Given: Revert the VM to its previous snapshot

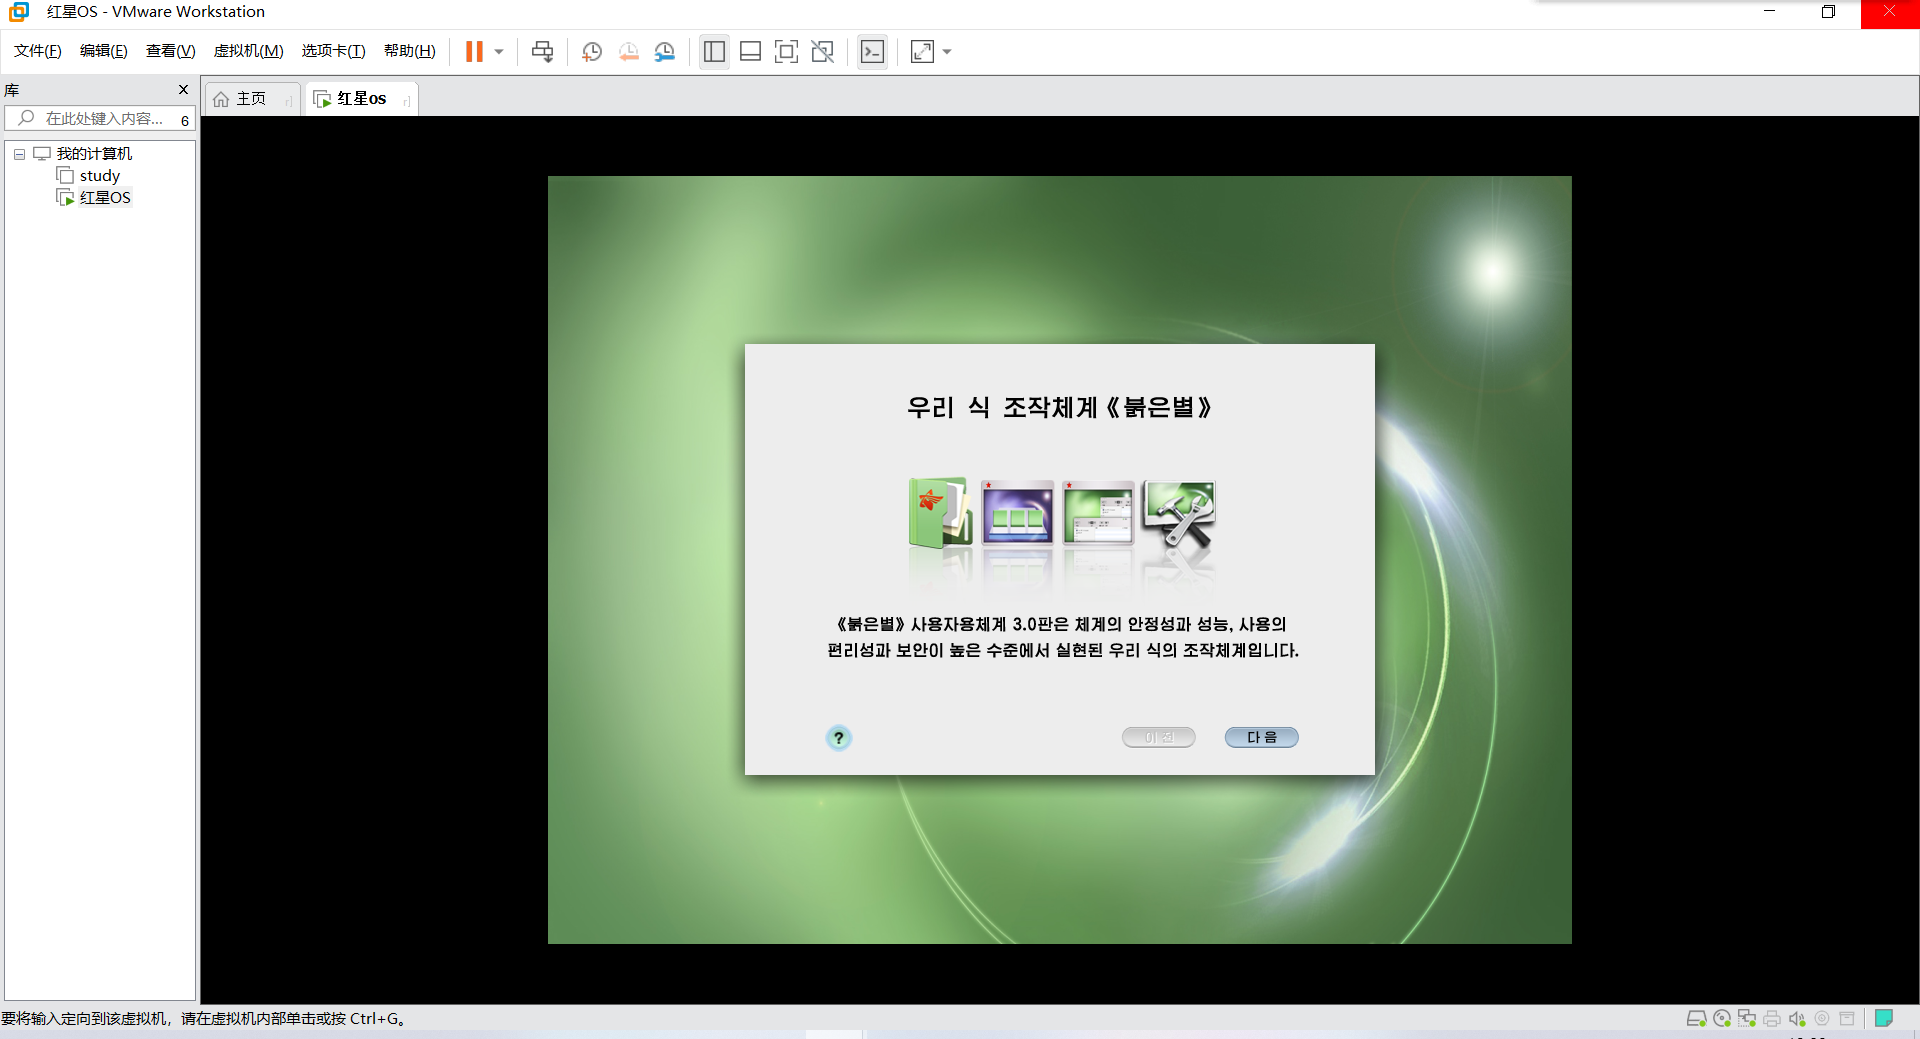Looking at the screenshot, I should 629,52.
